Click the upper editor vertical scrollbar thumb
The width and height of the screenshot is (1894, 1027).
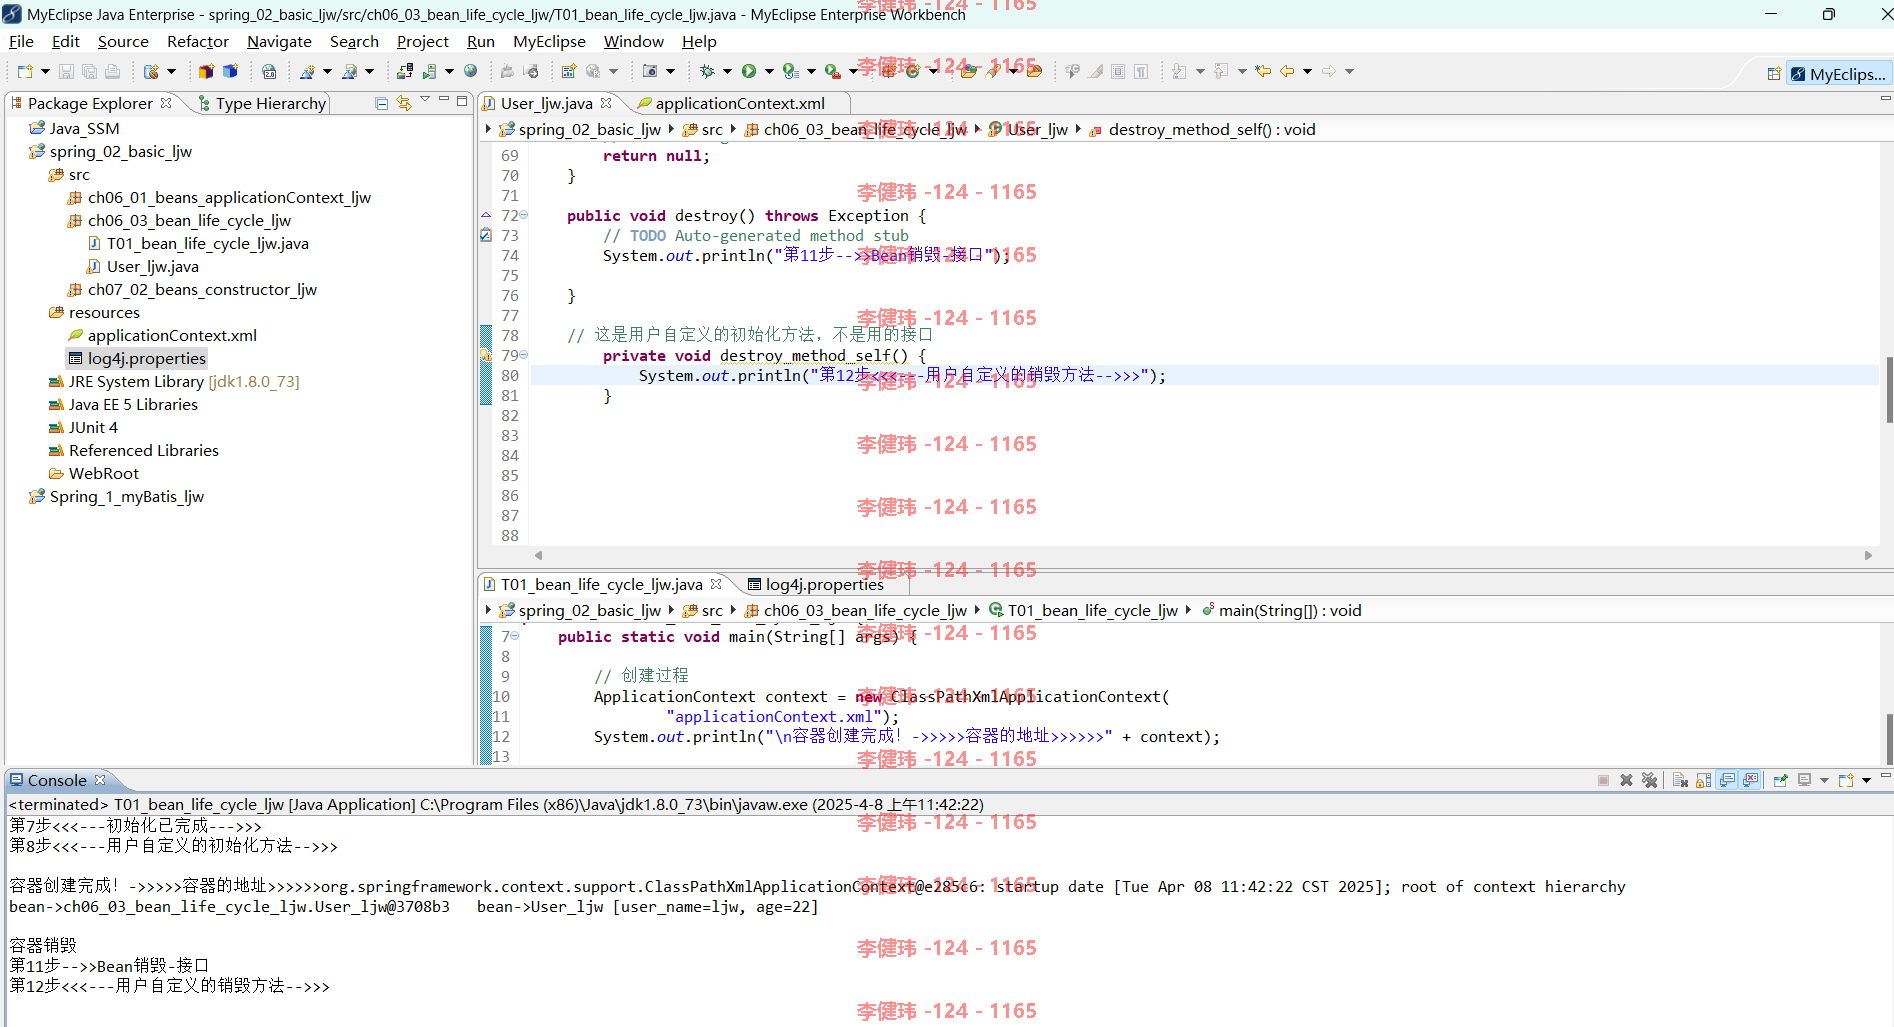tap(1889, 389)
